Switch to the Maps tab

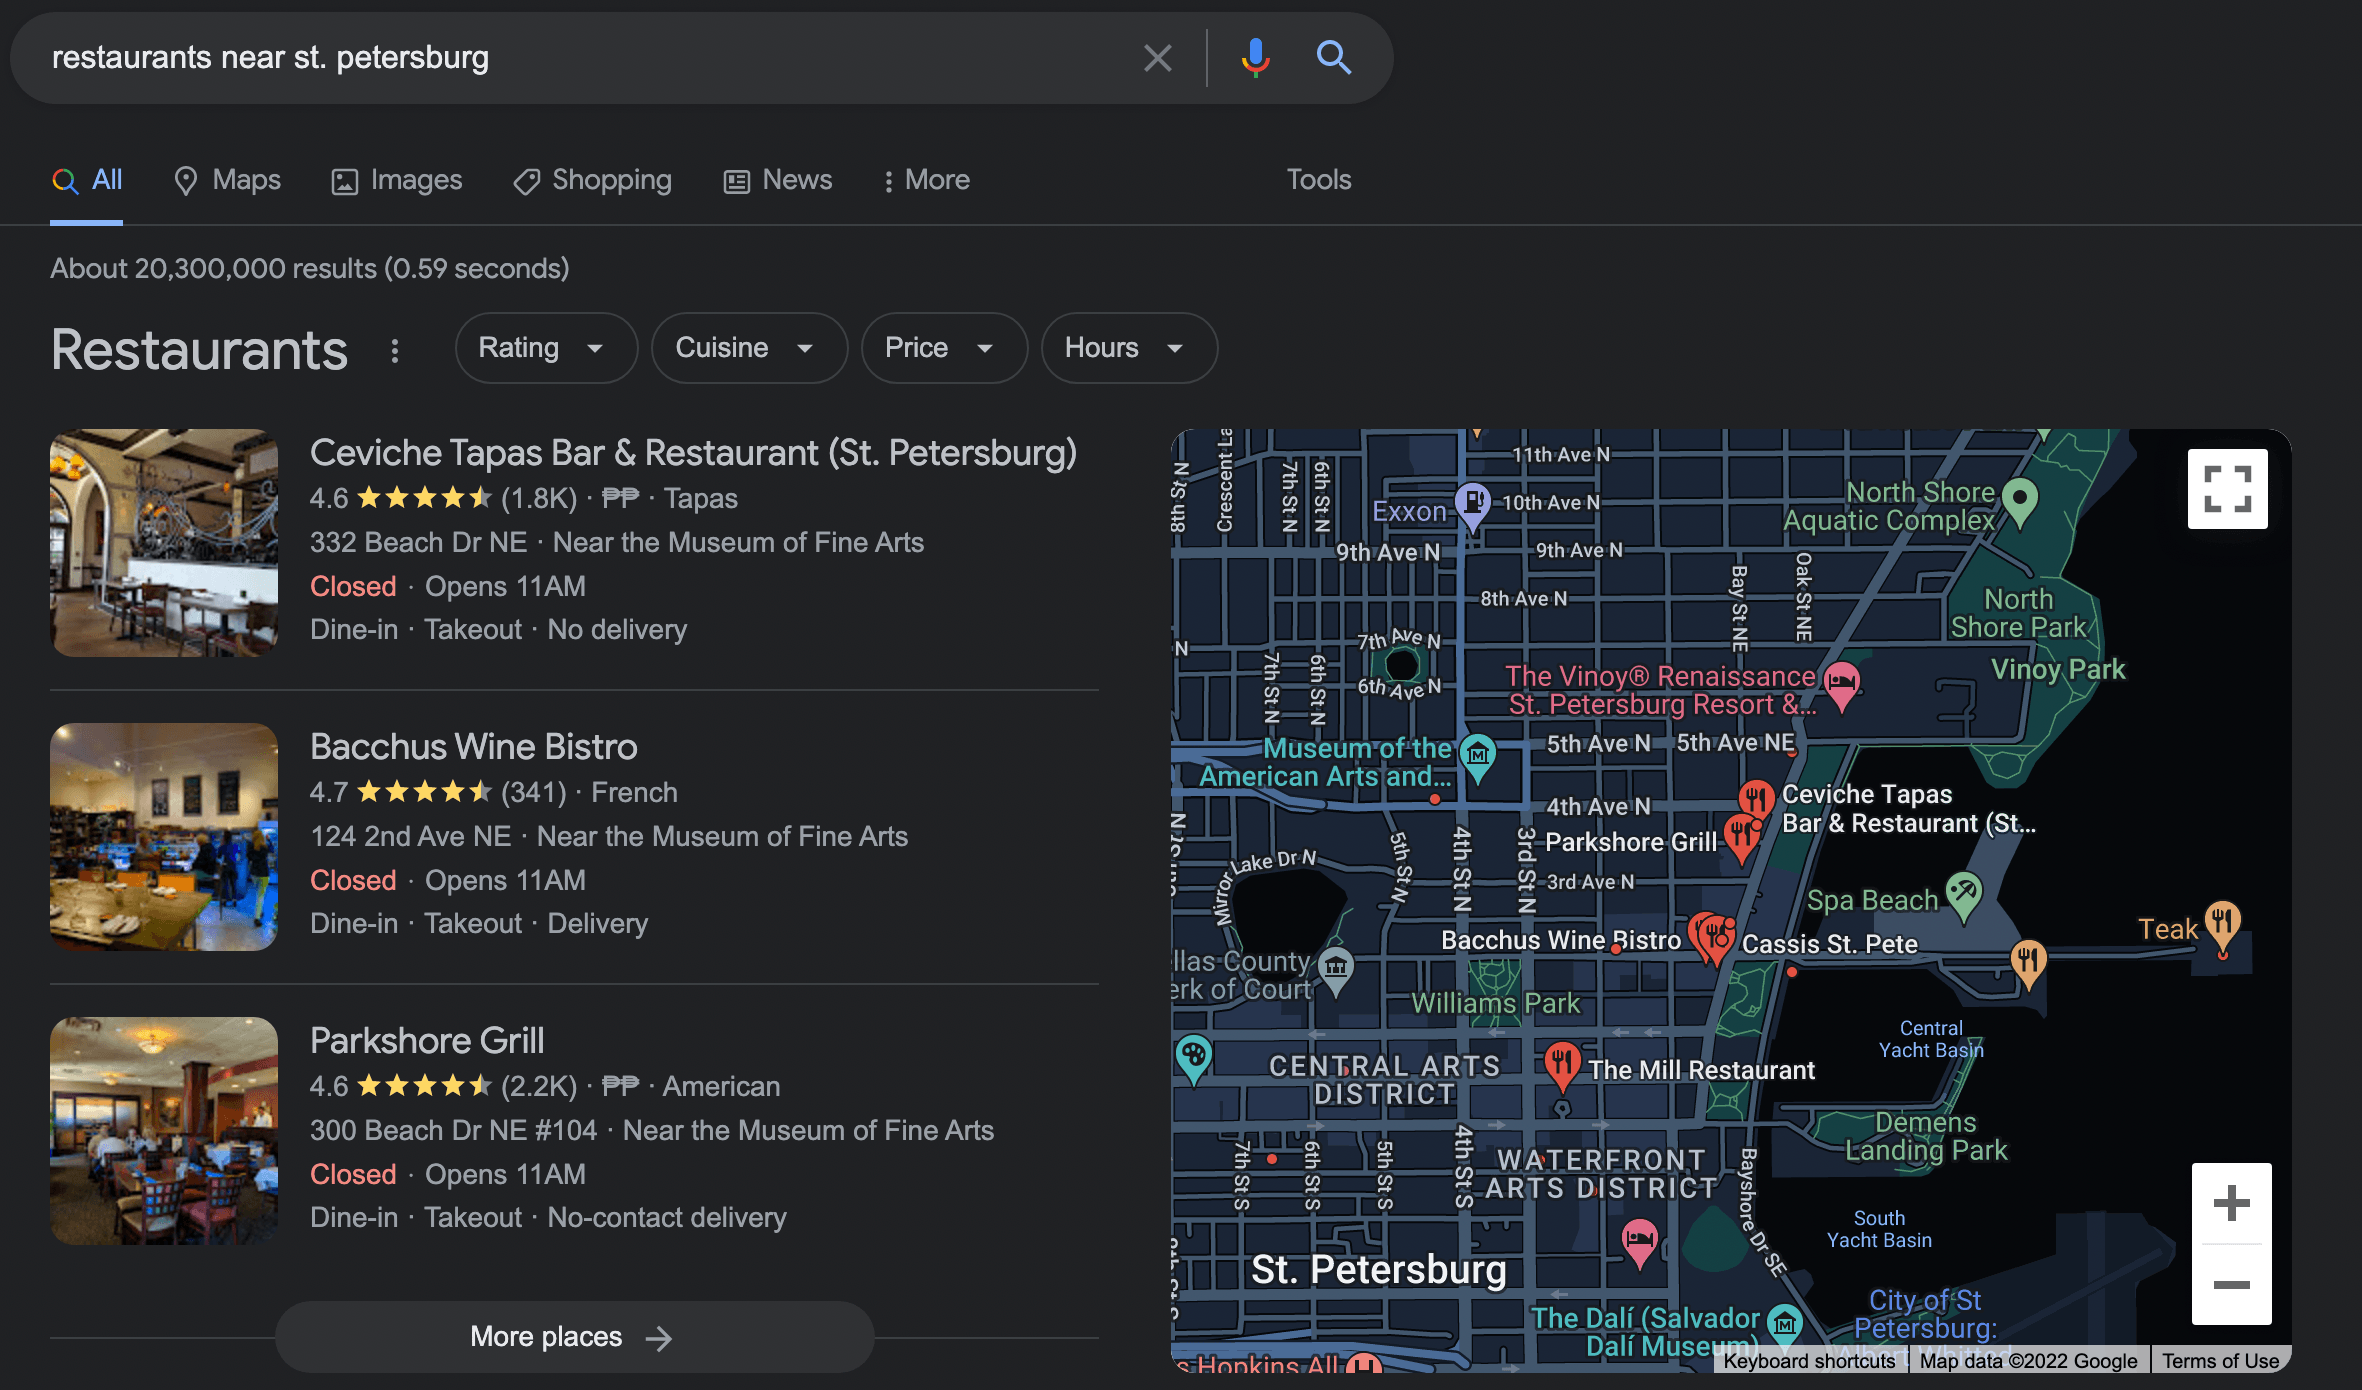227,180
